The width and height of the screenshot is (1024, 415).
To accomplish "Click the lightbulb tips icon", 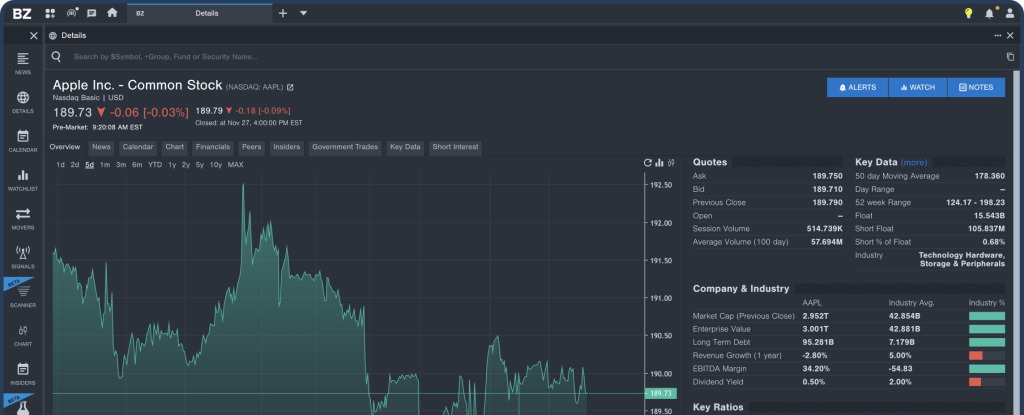I will tap(968, 13).
